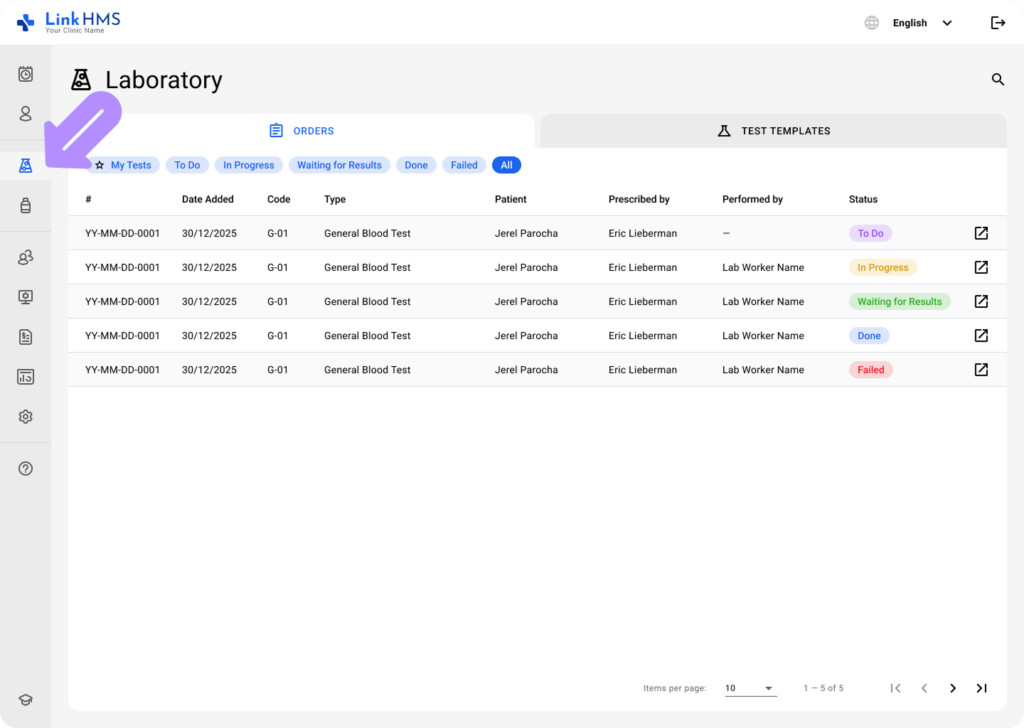Open the patients section via person icon
Screen dimensions: 1024x728
point(25,114)
